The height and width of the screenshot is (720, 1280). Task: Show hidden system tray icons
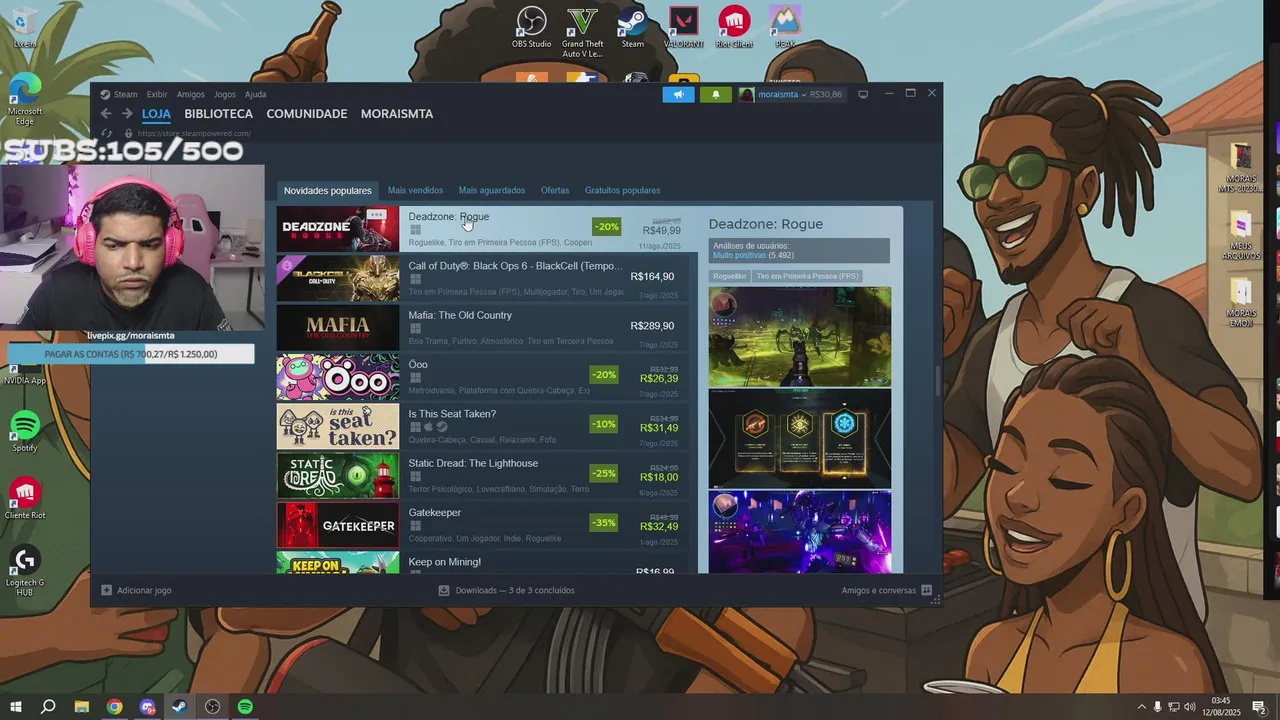coord(1141,707)
